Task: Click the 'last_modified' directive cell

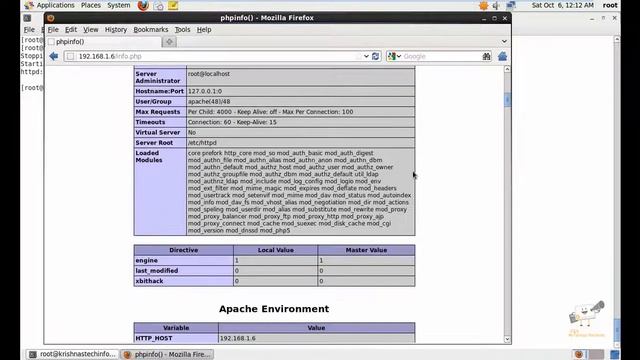Action: pyautogui.click(x=184, y=271)
